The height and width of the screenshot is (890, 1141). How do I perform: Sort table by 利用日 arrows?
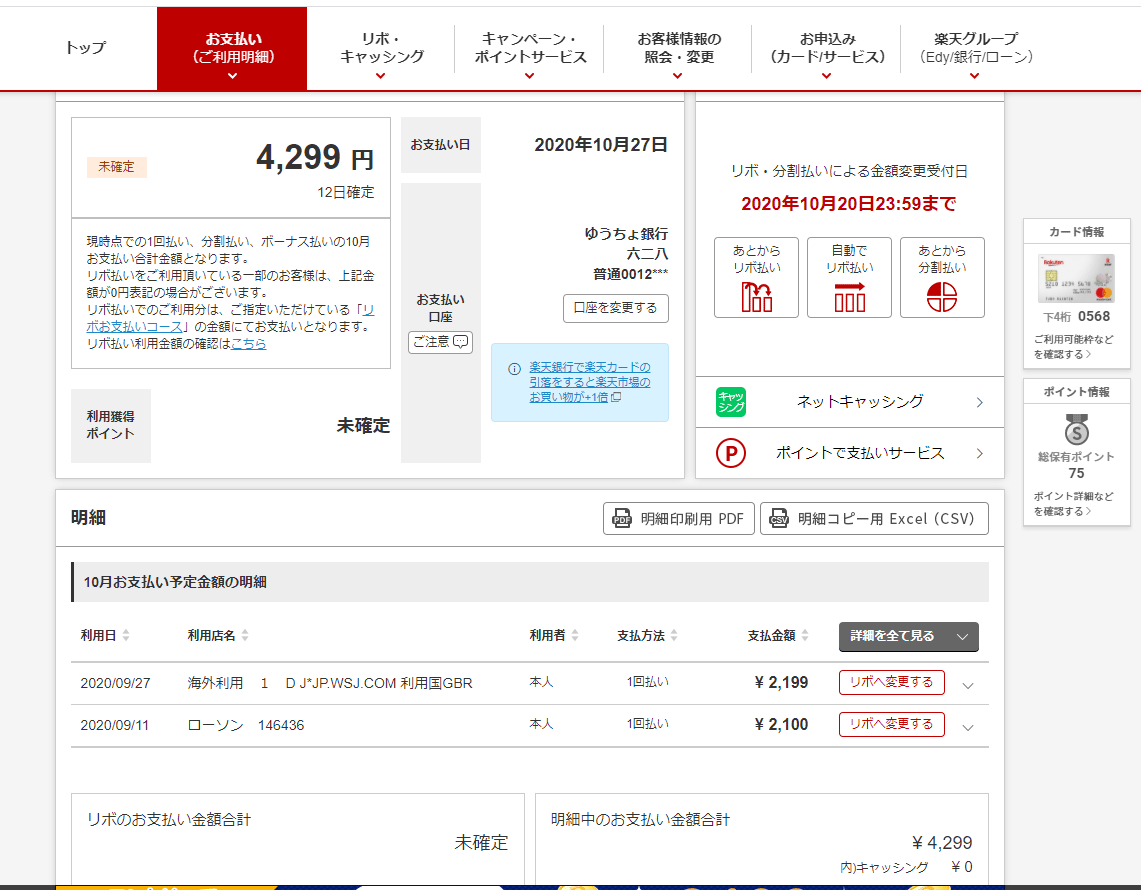pos(126,635)
